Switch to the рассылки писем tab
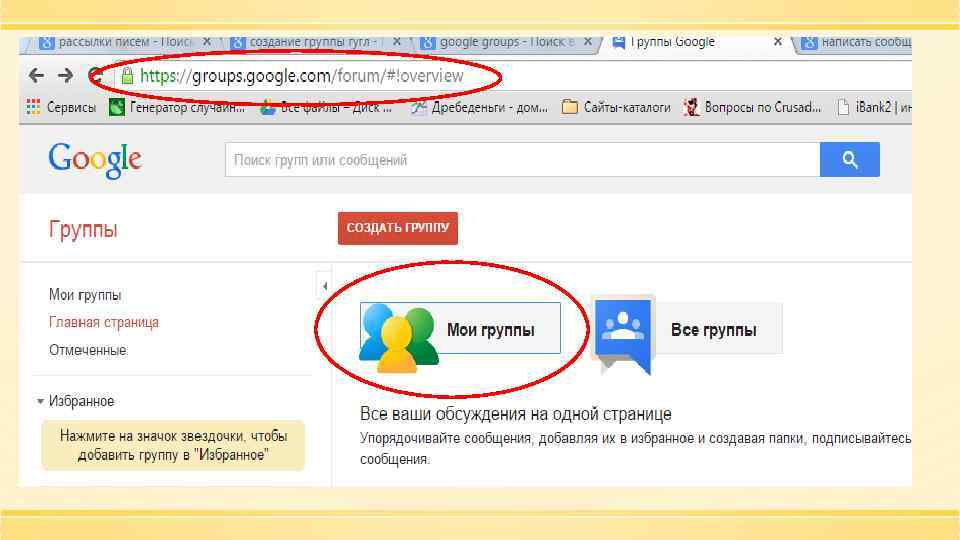The height and width of the screenshot is (540, 960). click(116, 42)
